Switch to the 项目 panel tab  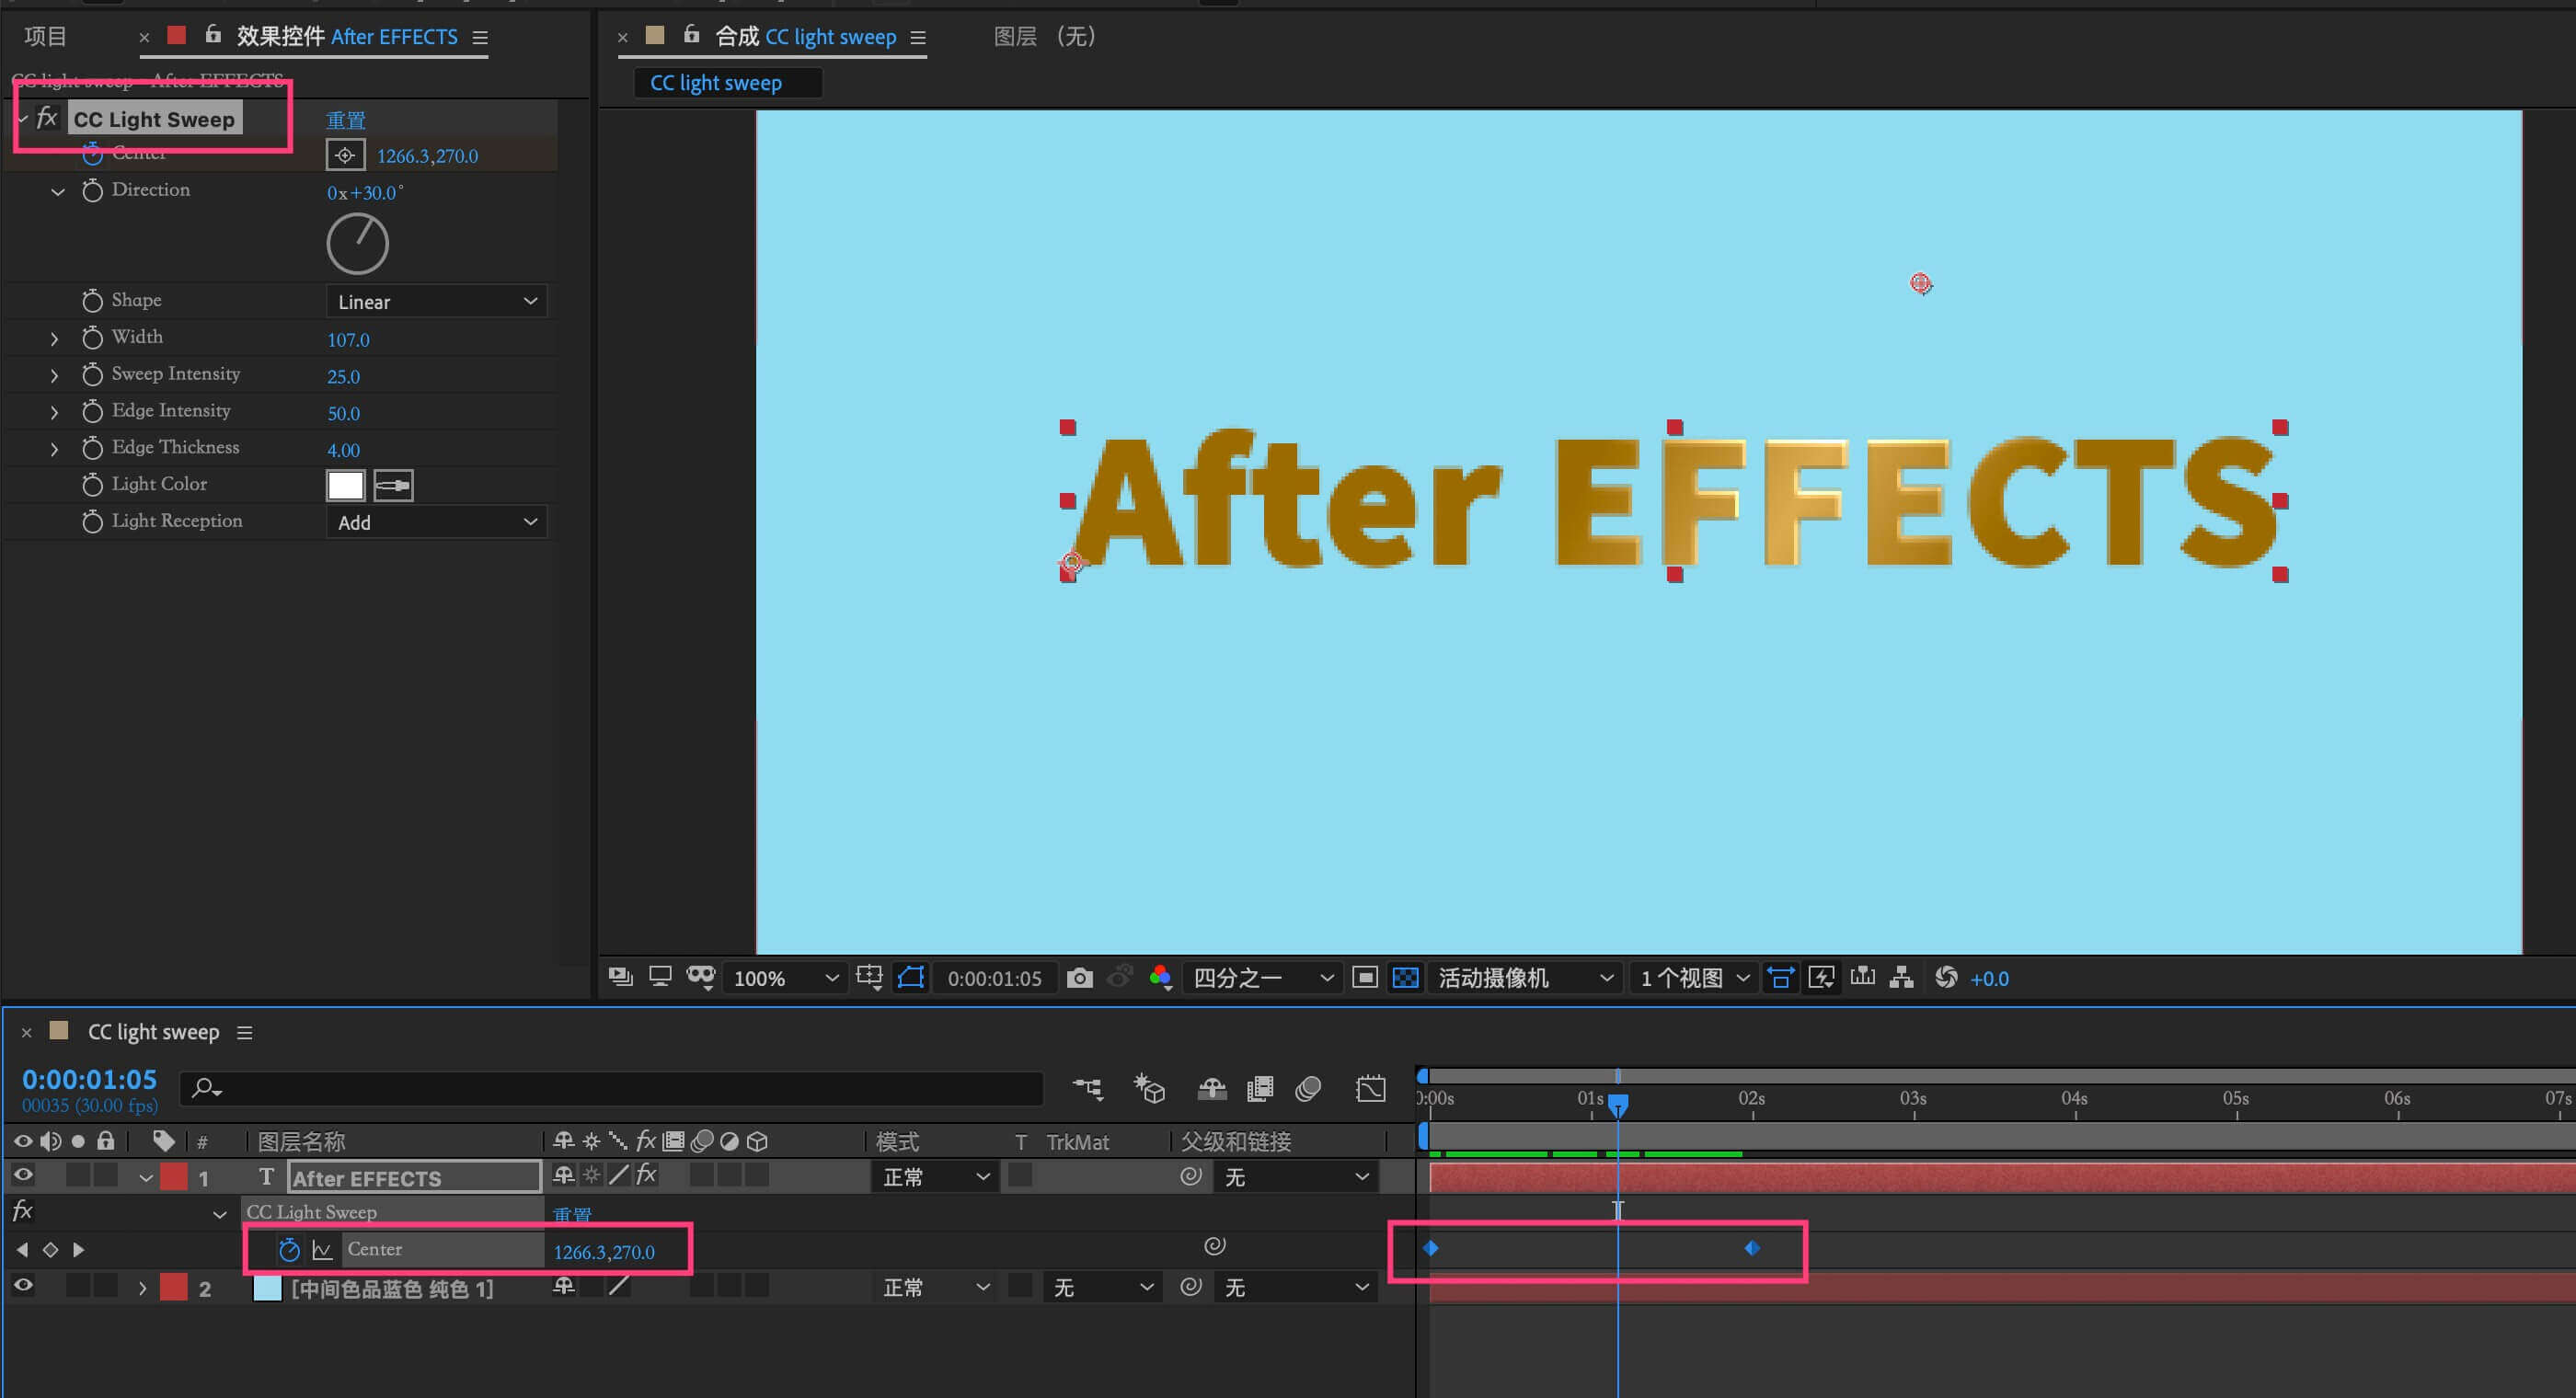click(45, 37)
